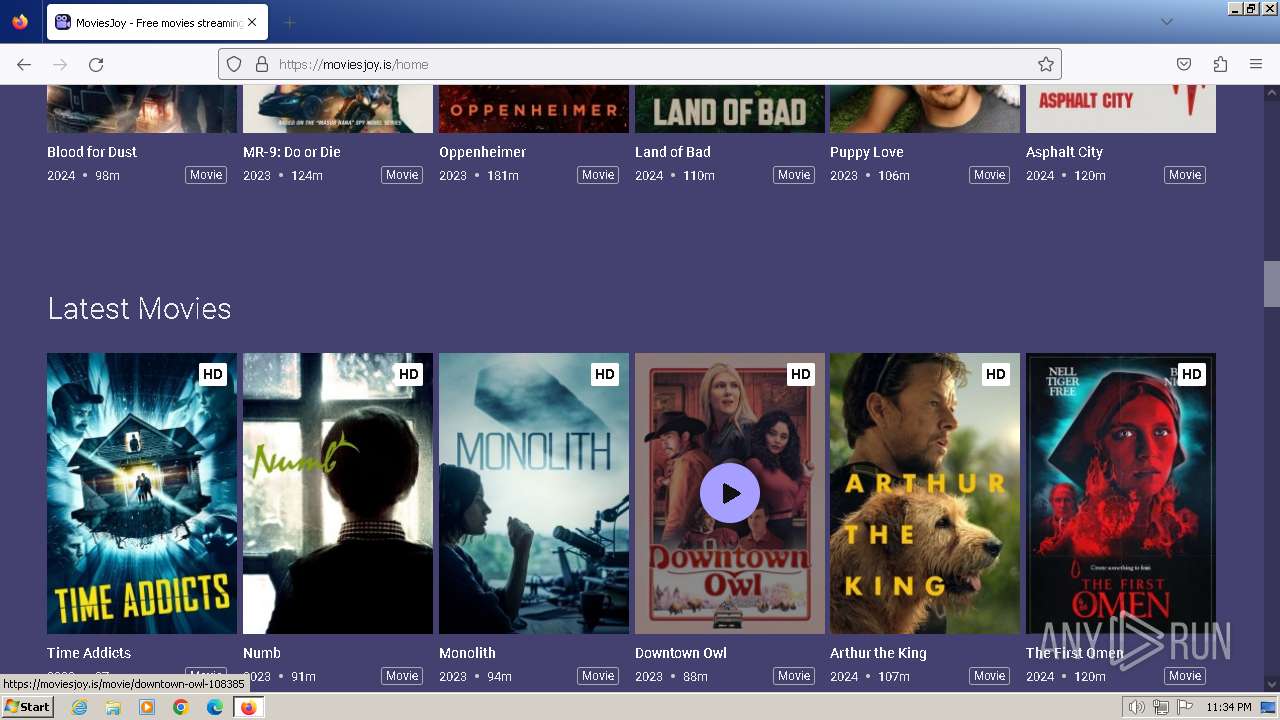Open the Save to Pocket icon
The width and height of the screenshot is (1280, 720).
(1184, 64)
